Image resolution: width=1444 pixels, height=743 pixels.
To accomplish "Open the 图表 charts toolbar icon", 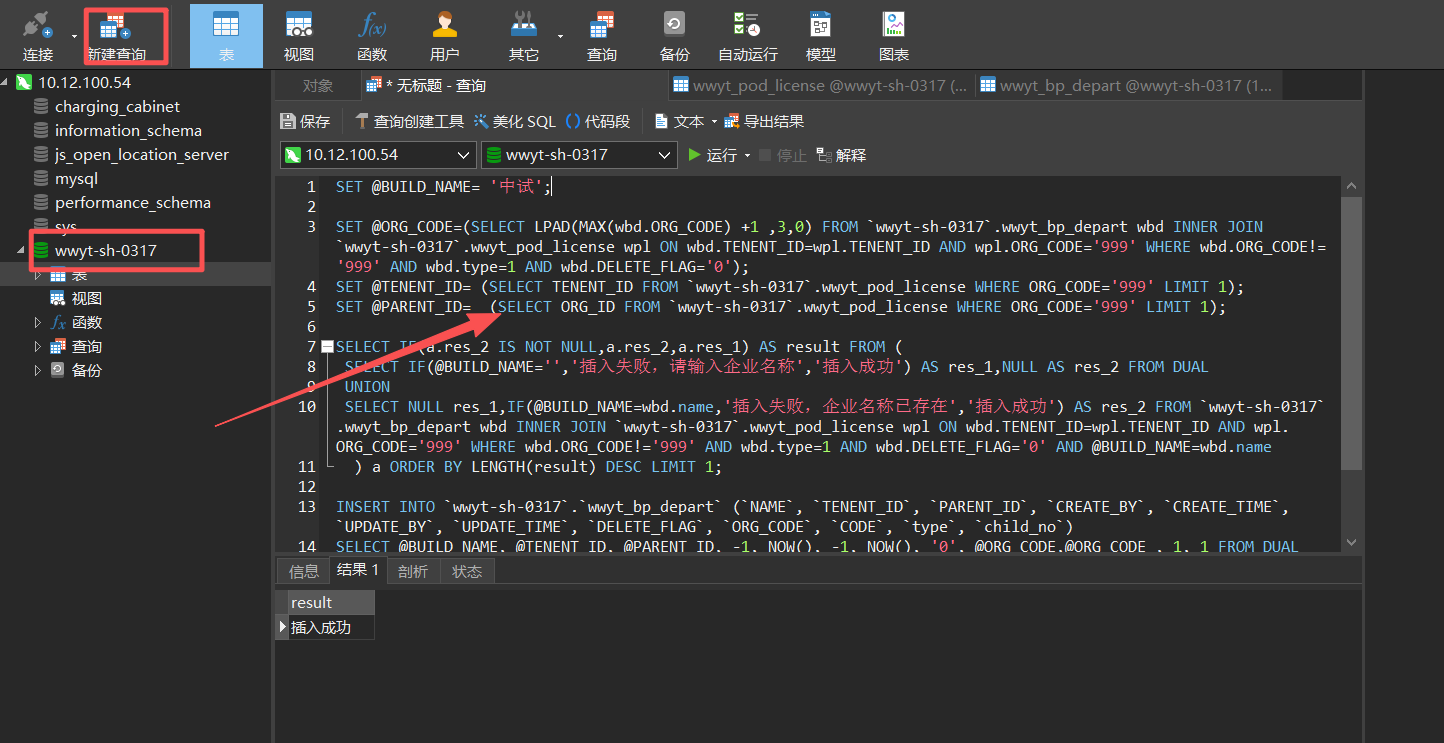I will point(893,35).
